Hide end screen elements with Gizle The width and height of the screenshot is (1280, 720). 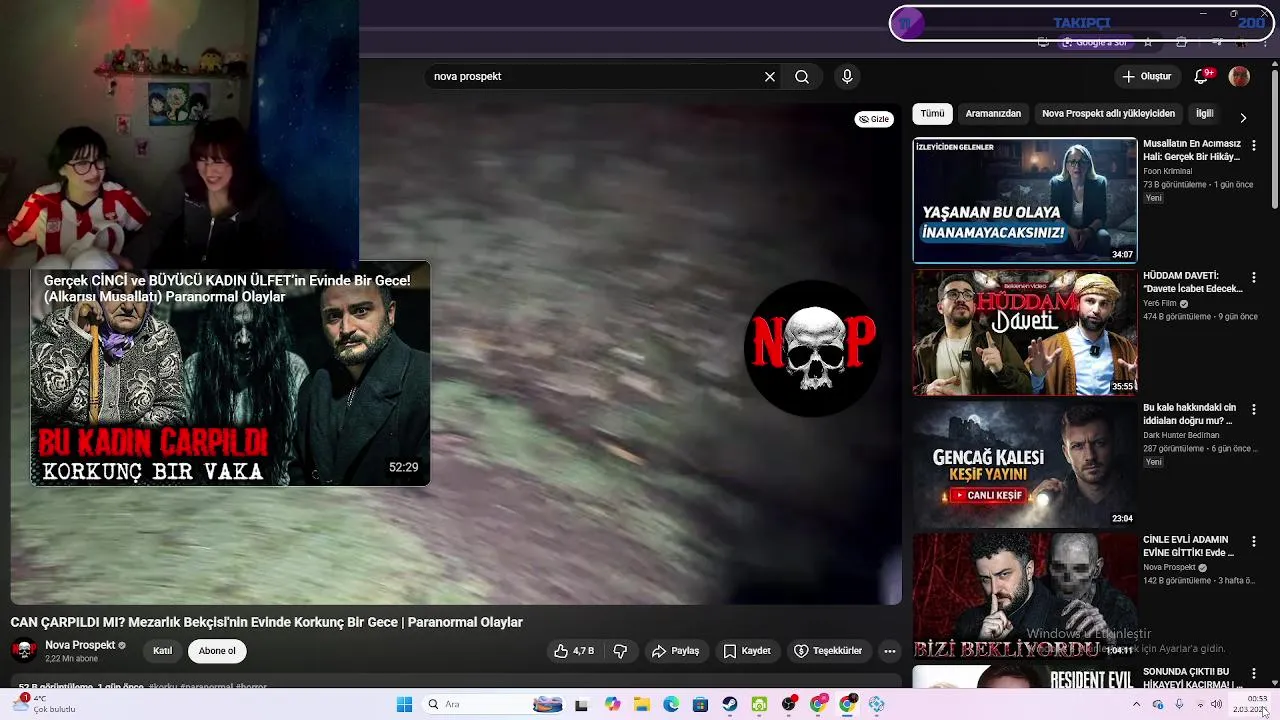[874, 119]
